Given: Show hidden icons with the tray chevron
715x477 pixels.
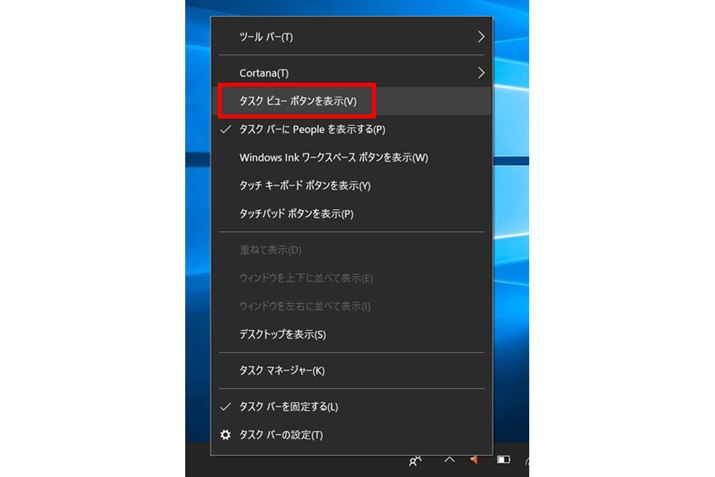Looking at the screenshot, I should 450,460.
